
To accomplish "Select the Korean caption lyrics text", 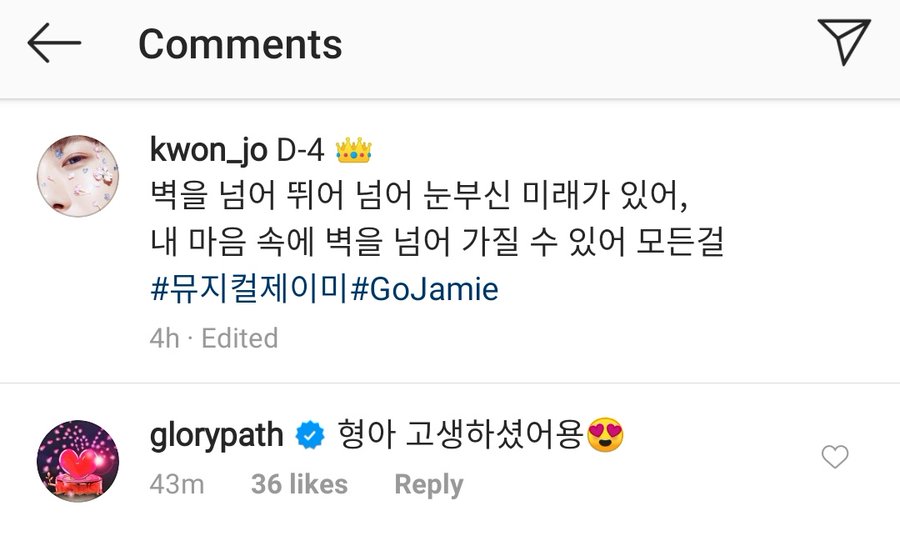I will click(436, 219).
